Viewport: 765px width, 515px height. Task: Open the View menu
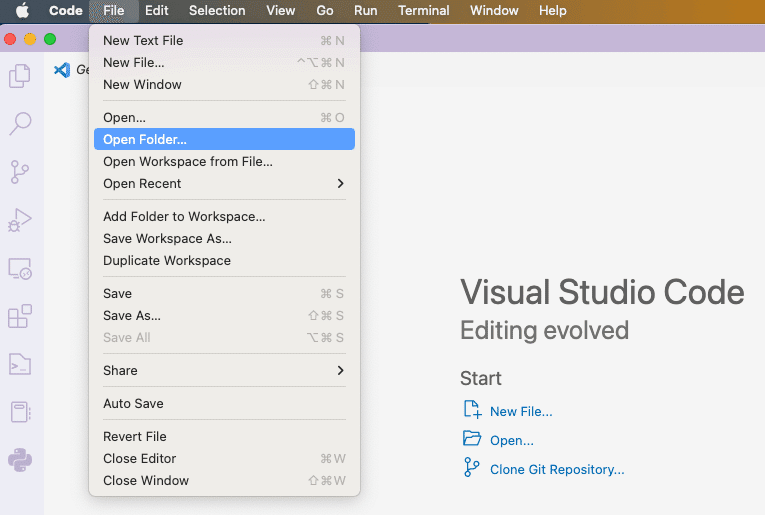pos(281,11)
